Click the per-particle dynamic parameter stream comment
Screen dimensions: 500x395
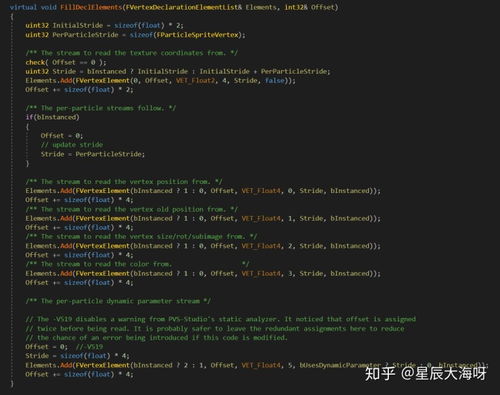point(118,301)
